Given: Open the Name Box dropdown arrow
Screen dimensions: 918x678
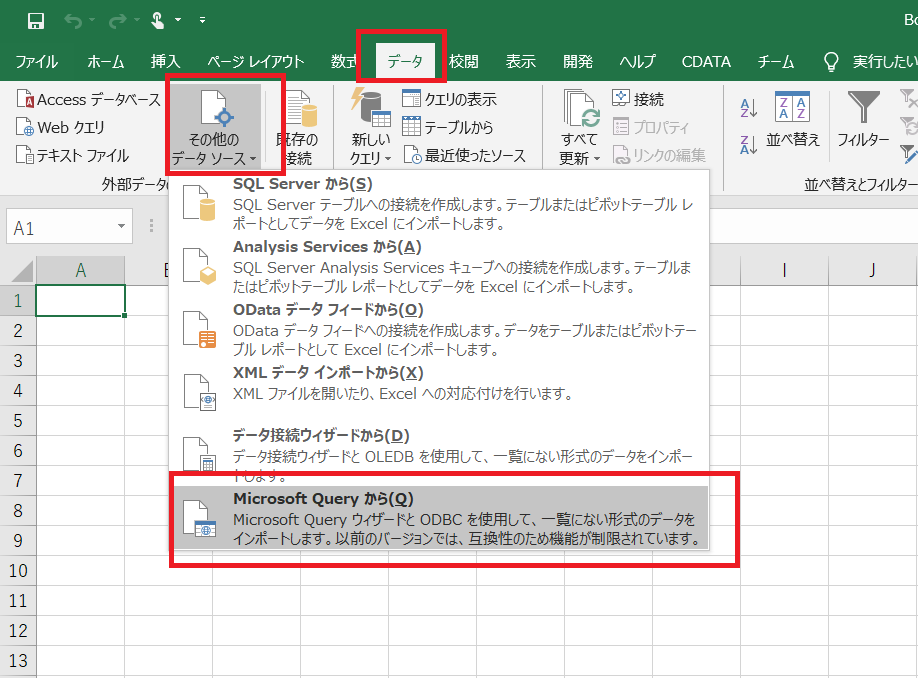Looking at the screenshot, I should point(121,226).
